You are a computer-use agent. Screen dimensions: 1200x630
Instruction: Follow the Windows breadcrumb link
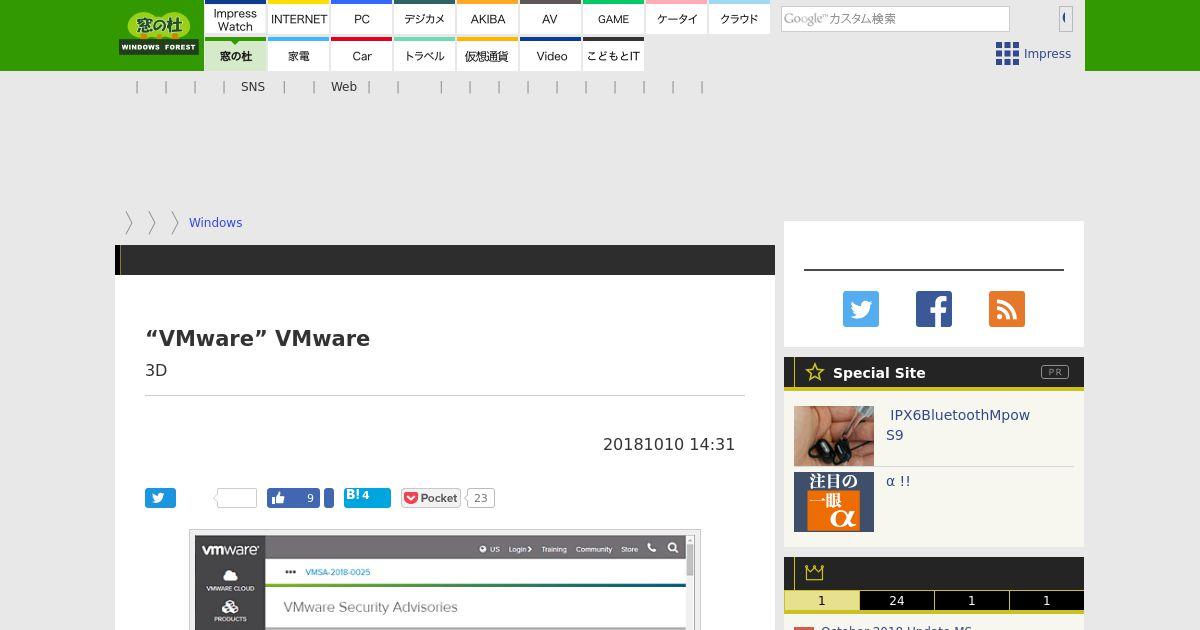[x=215, y=223]
